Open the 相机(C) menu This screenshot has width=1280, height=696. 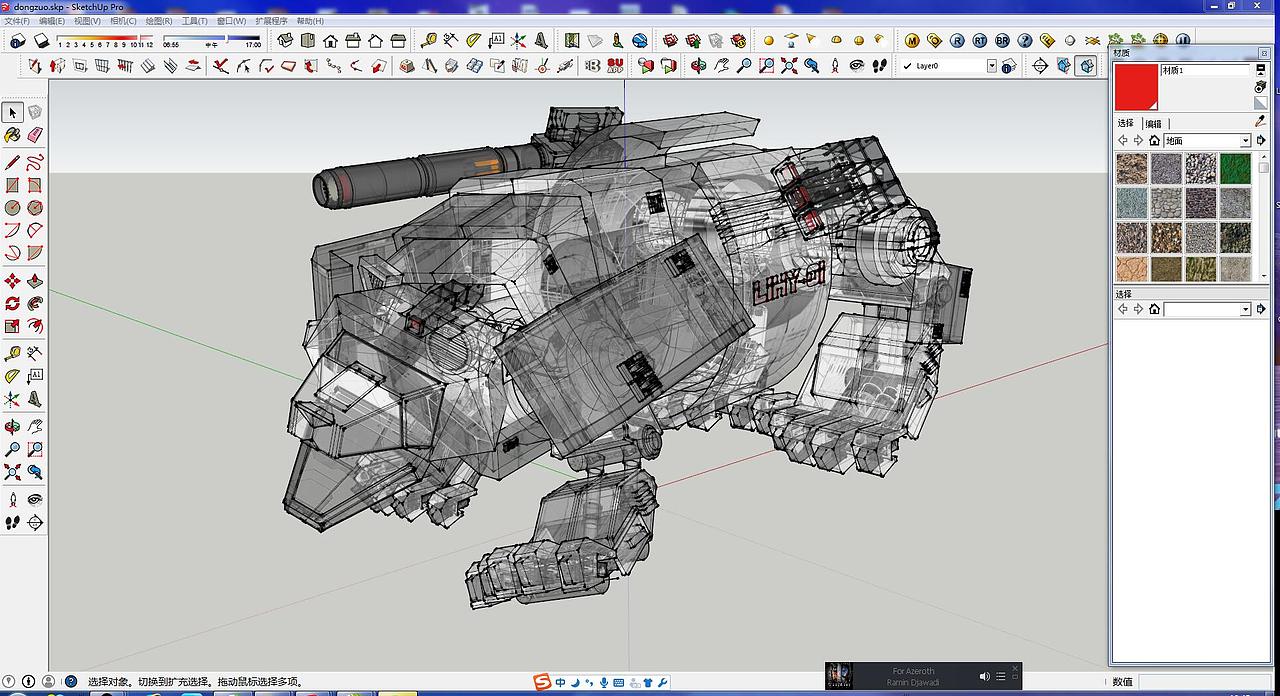(123, 20)
